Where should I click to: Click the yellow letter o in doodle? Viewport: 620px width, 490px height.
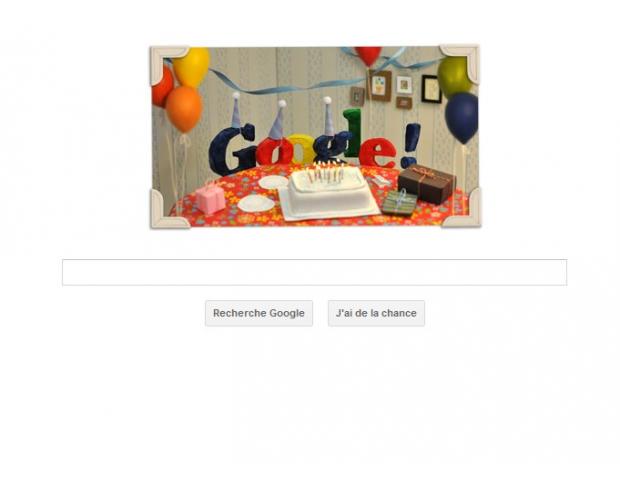click(x=300, y=149)
